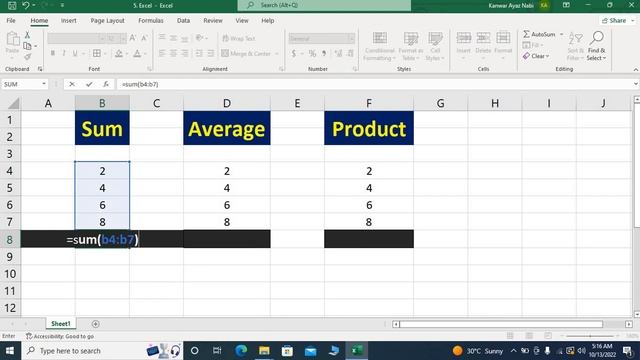
Task: Click the Clear button in Editing
Action: (x=536, y=56)
